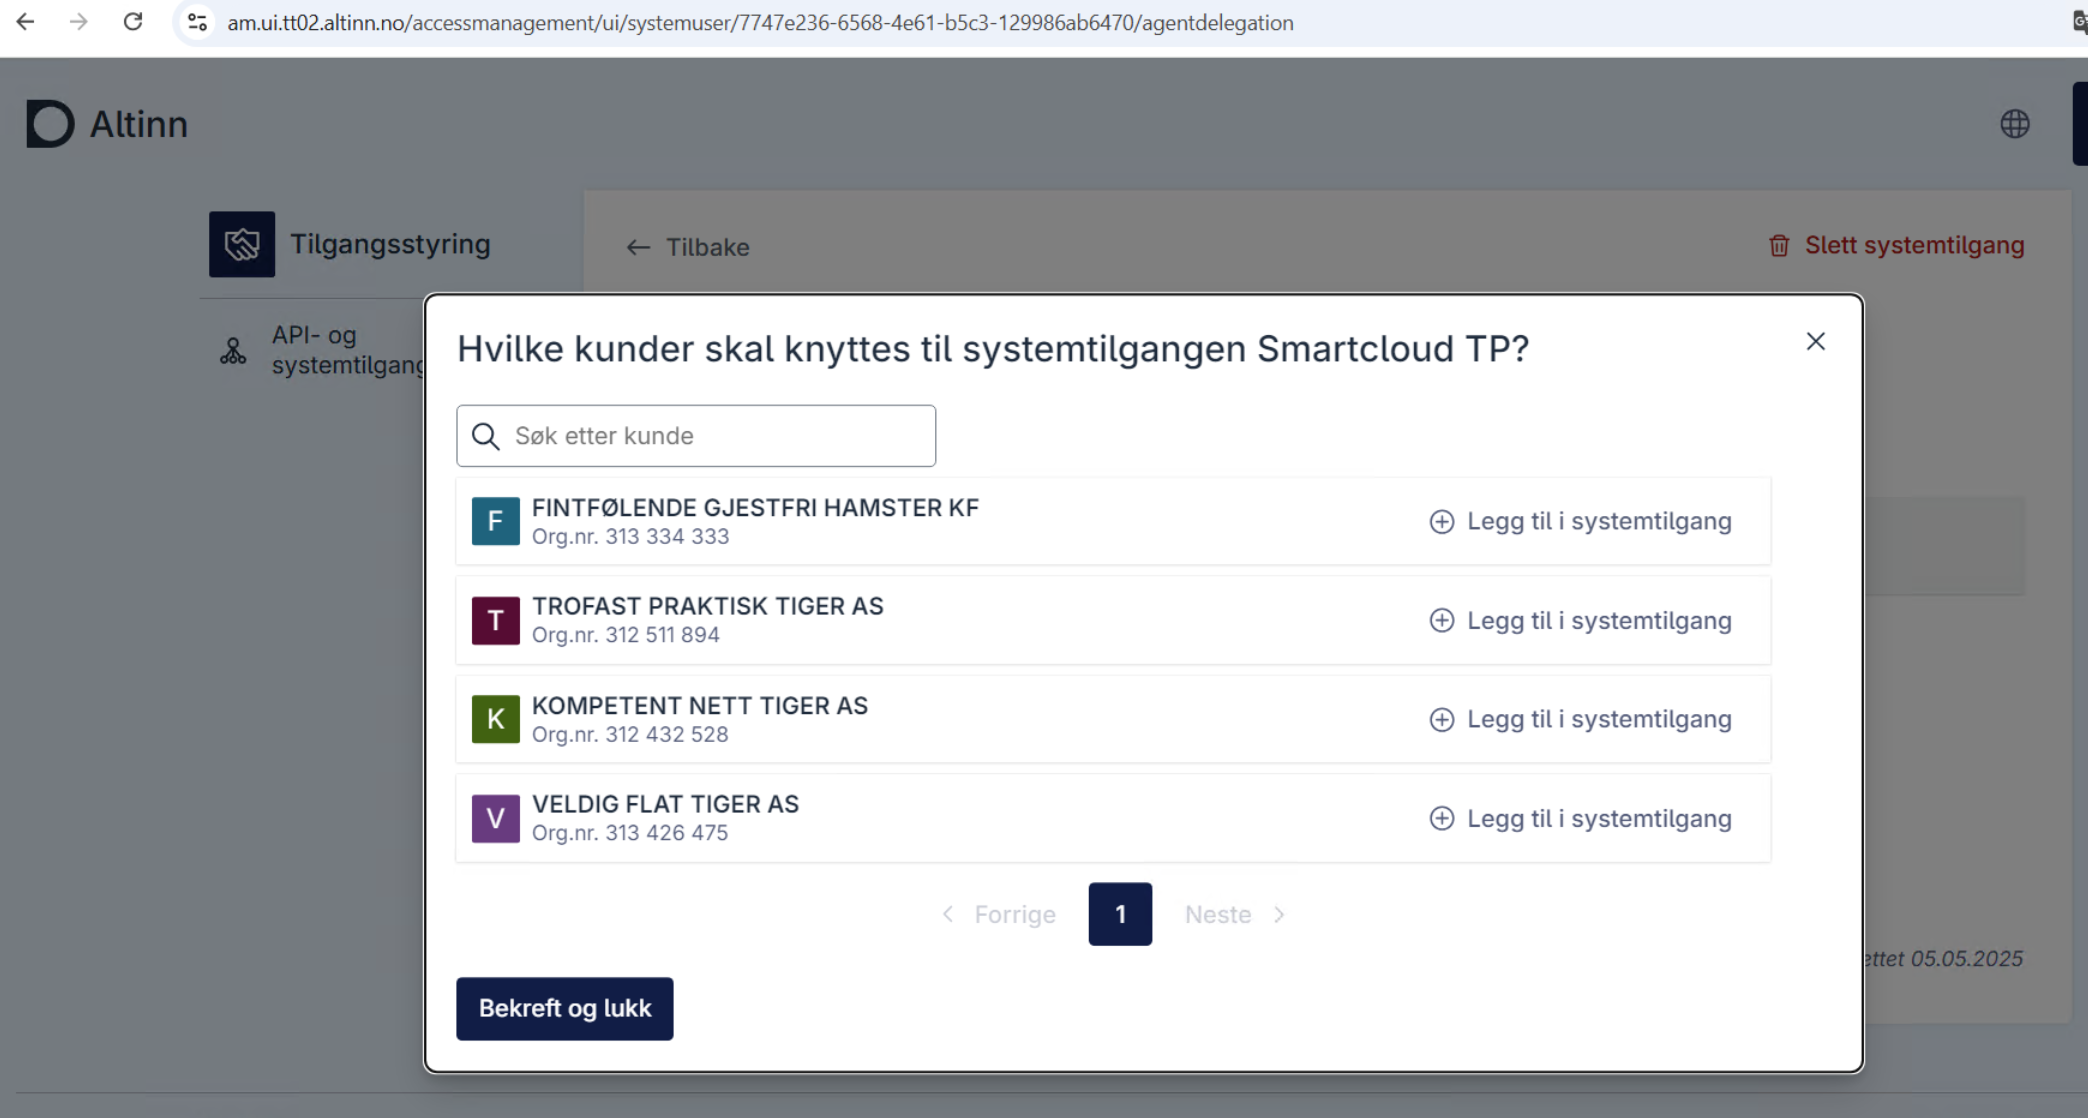Click the F avatar for Fintfølende Gjestfri Hamster KF
This screenshot has height=1118, width=2088.
click(496, 521)
